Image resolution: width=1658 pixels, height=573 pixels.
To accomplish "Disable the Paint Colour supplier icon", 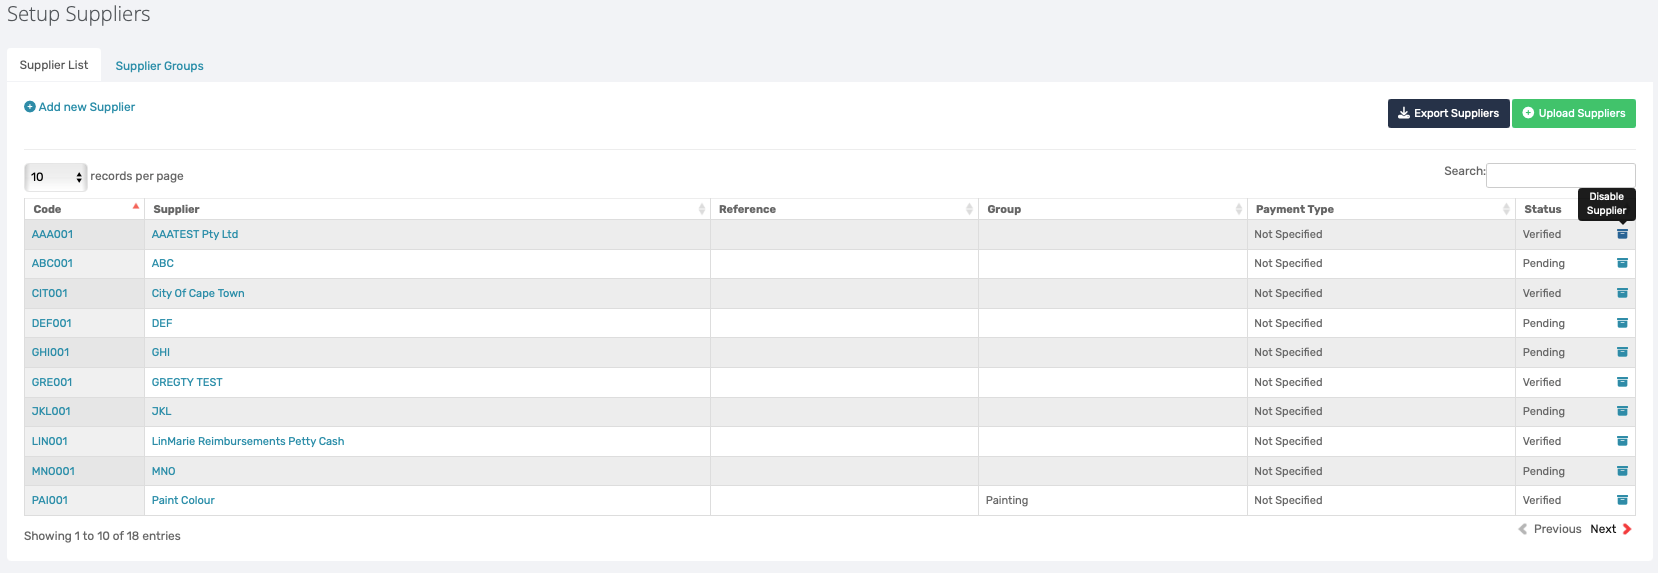I will point(1622,500).
